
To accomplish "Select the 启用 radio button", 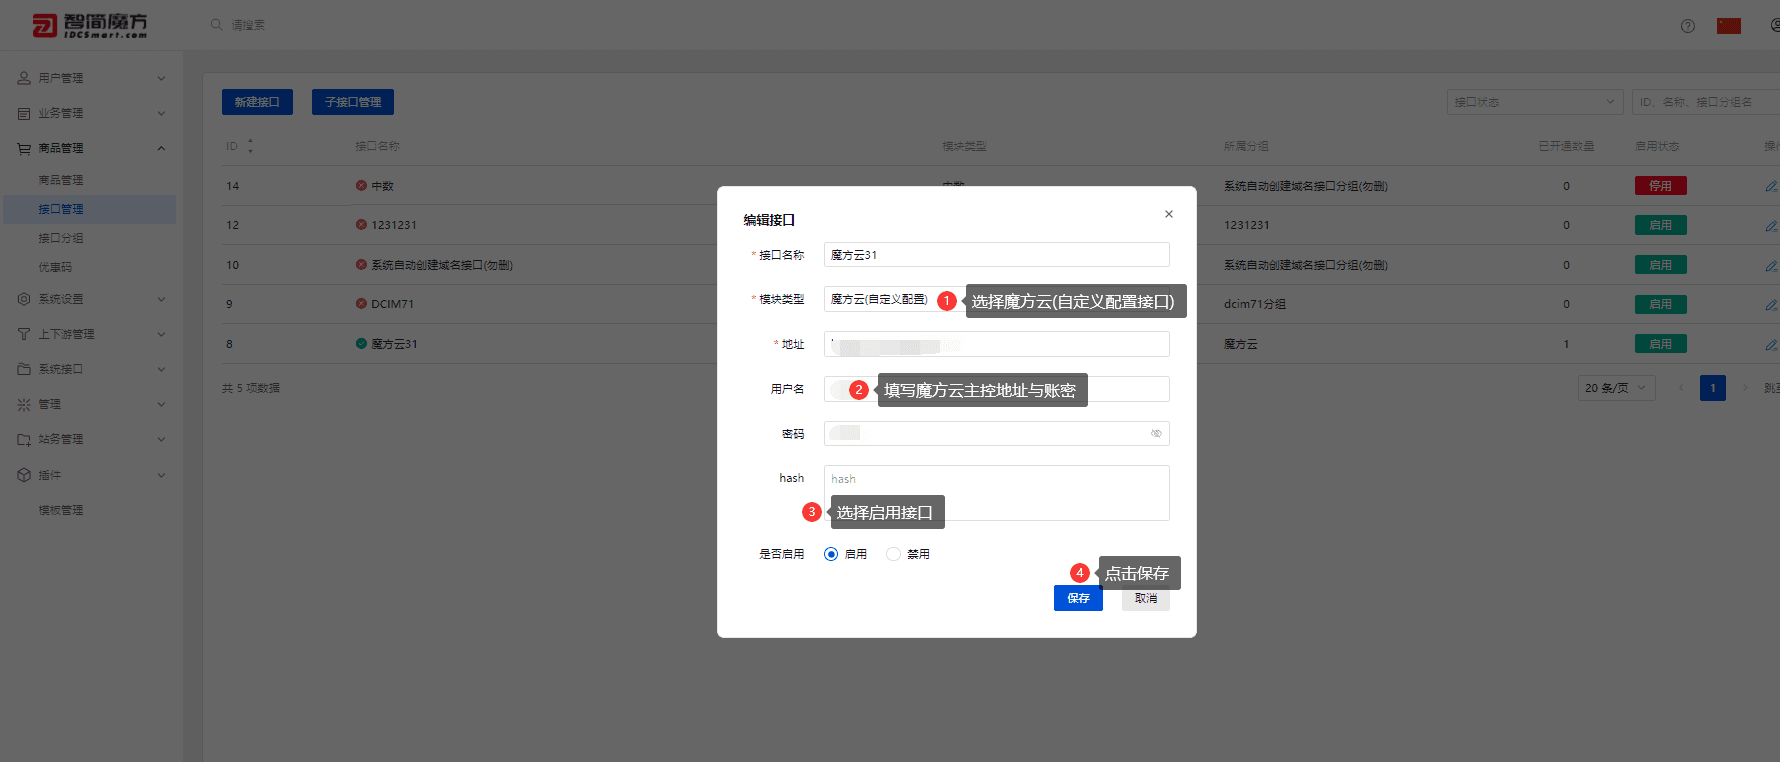I will [831, 554].
